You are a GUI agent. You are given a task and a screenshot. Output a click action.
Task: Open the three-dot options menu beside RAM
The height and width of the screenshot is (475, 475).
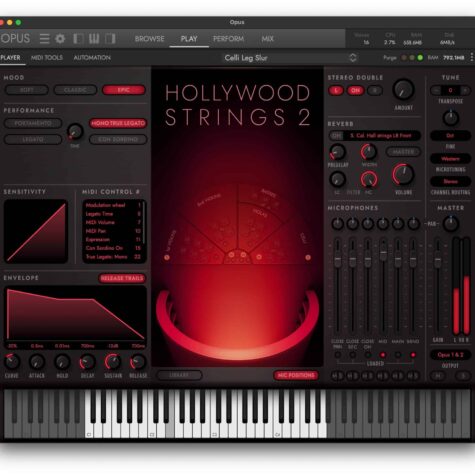(472, 57)
